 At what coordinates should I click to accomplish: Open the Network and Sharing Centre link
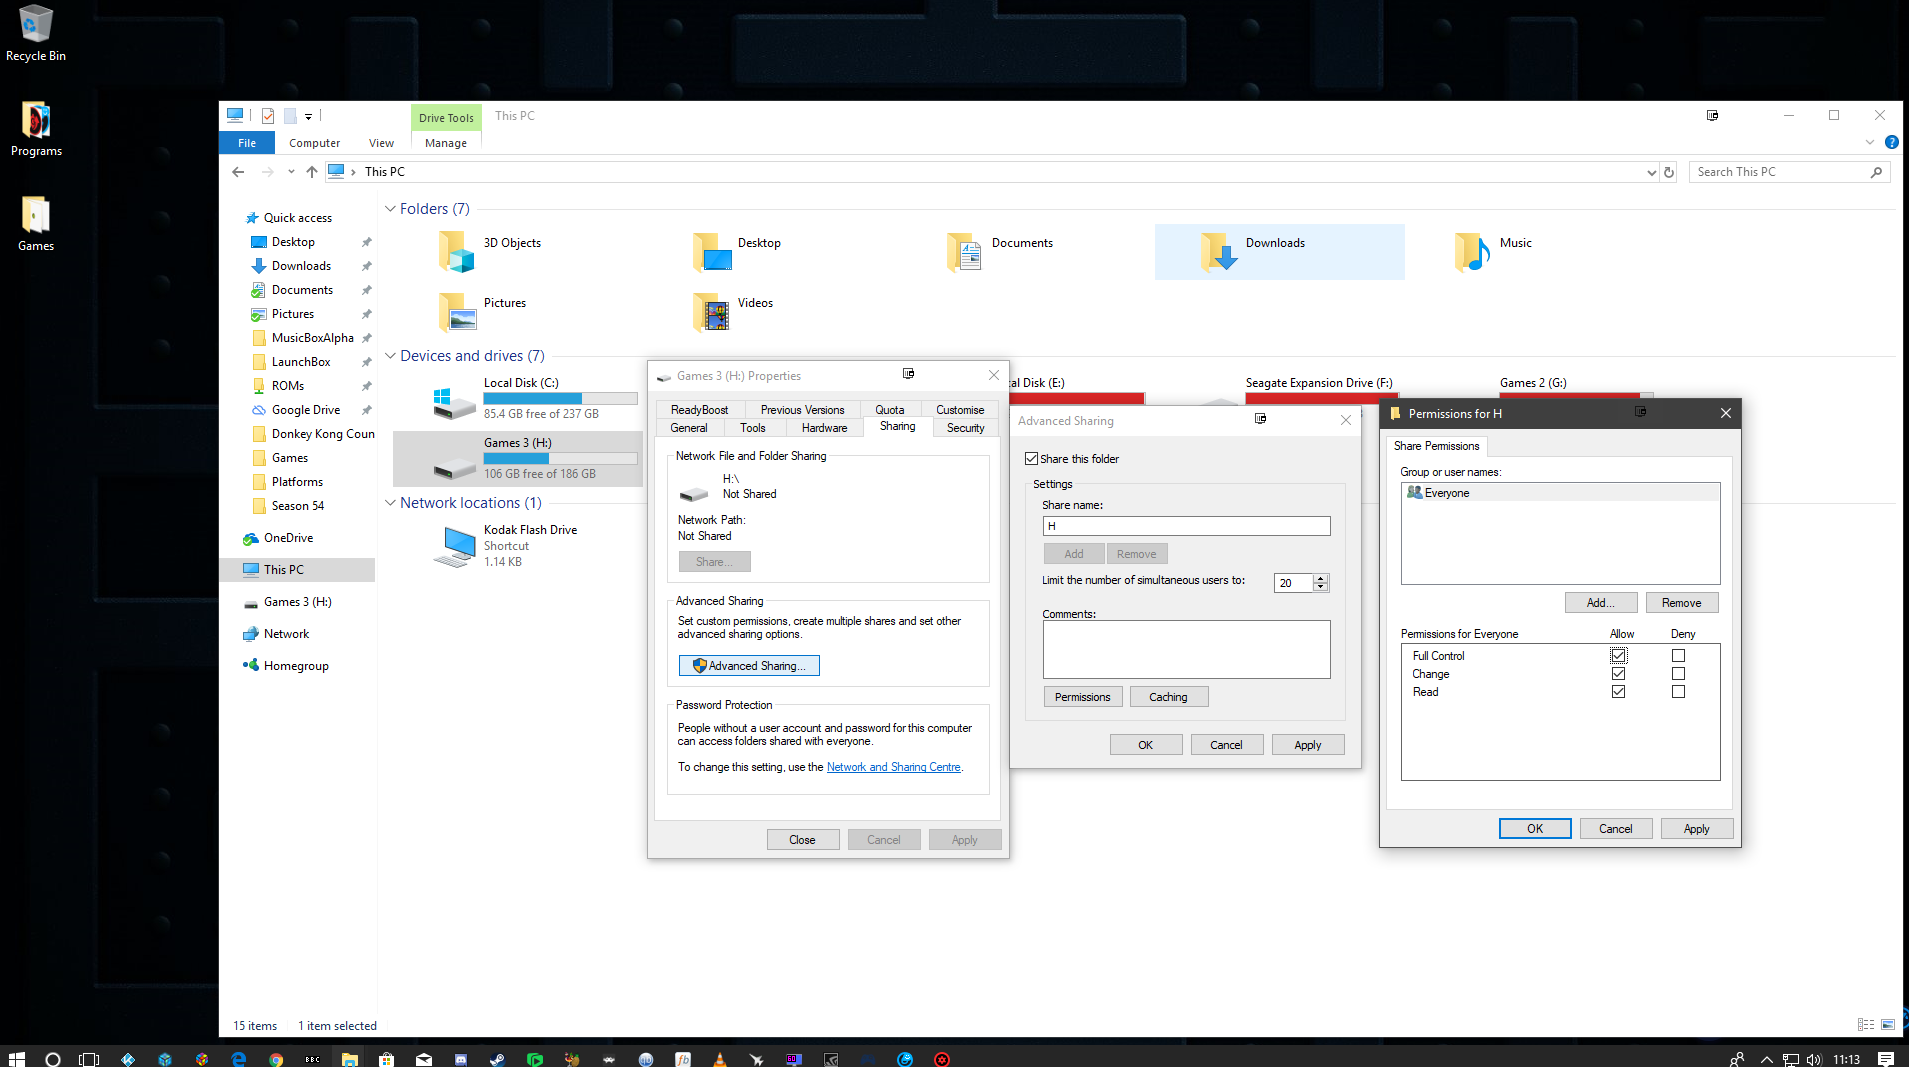point(893,767)
